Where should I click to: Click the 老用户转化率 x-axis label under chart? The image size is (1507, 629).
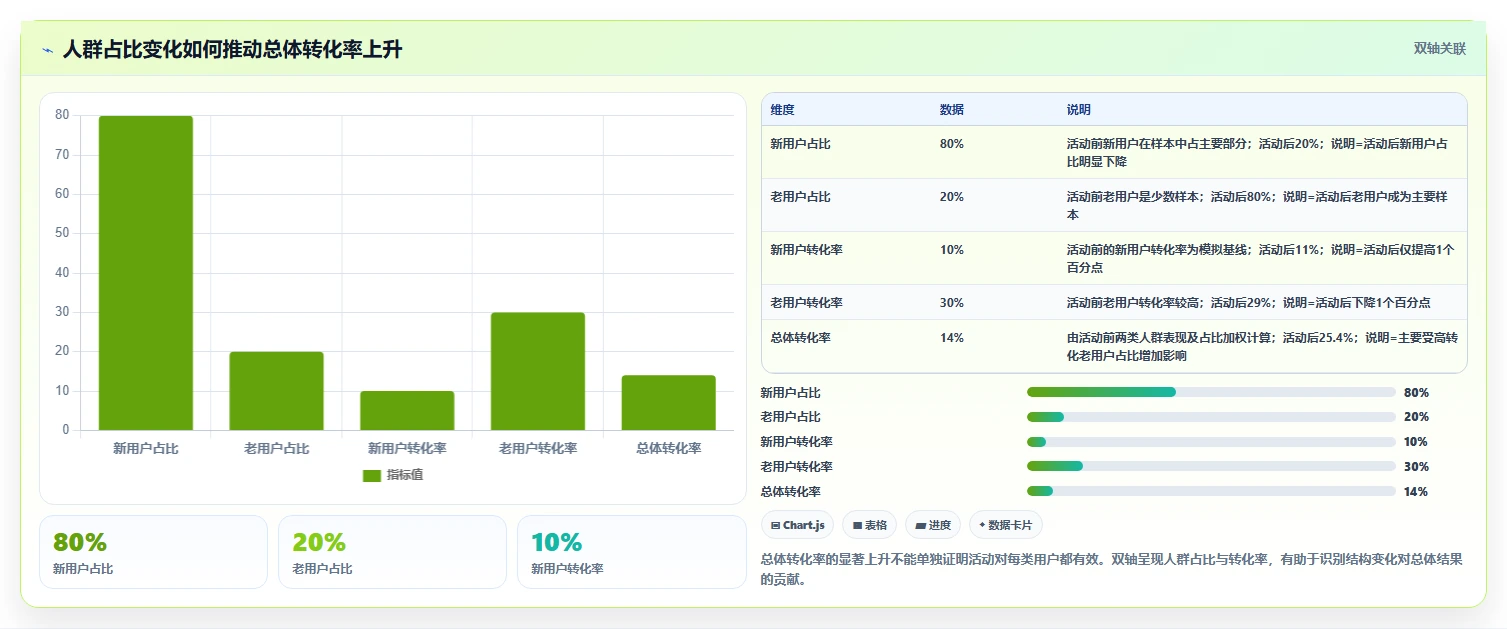538,449
